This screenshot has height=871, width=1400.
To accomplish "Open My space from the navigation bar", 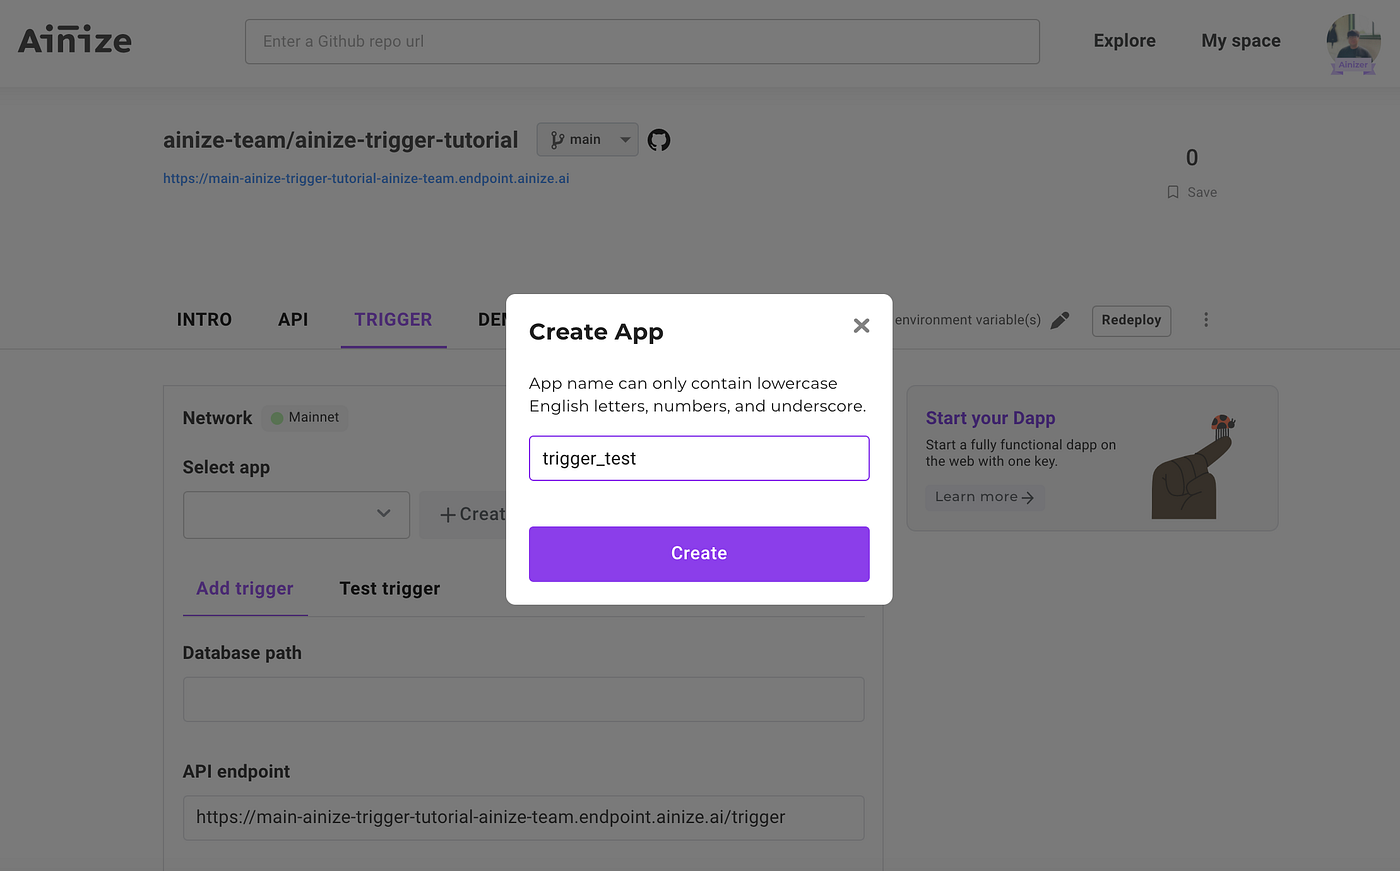I will click(1241, 40).
